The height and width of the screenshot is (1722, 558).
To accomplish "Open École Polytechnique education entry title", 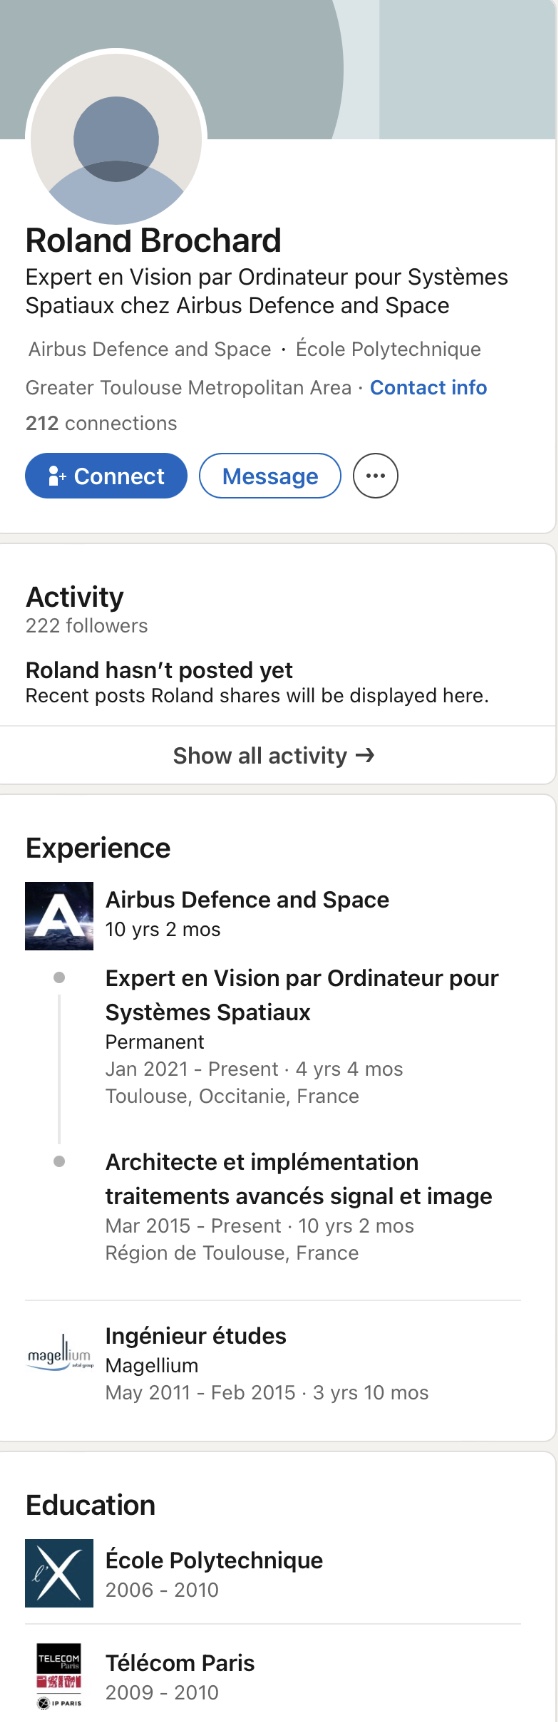I will point(214,1561).
